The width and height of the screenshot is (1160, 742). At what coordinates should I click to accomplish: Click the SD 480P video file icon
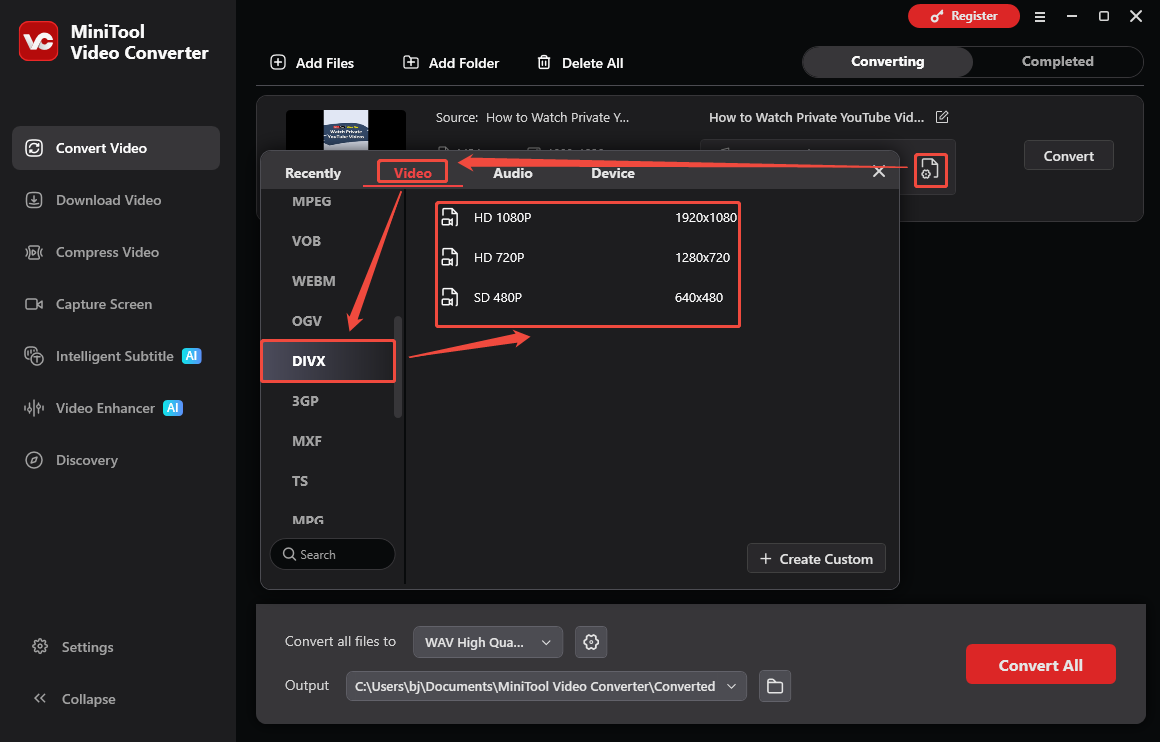point(450,297)
